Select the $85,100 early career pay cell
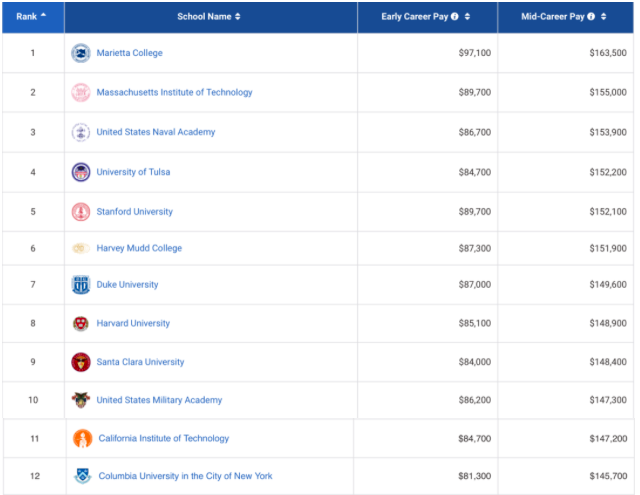Screen dimensions: 640x495 click(428, 323)
